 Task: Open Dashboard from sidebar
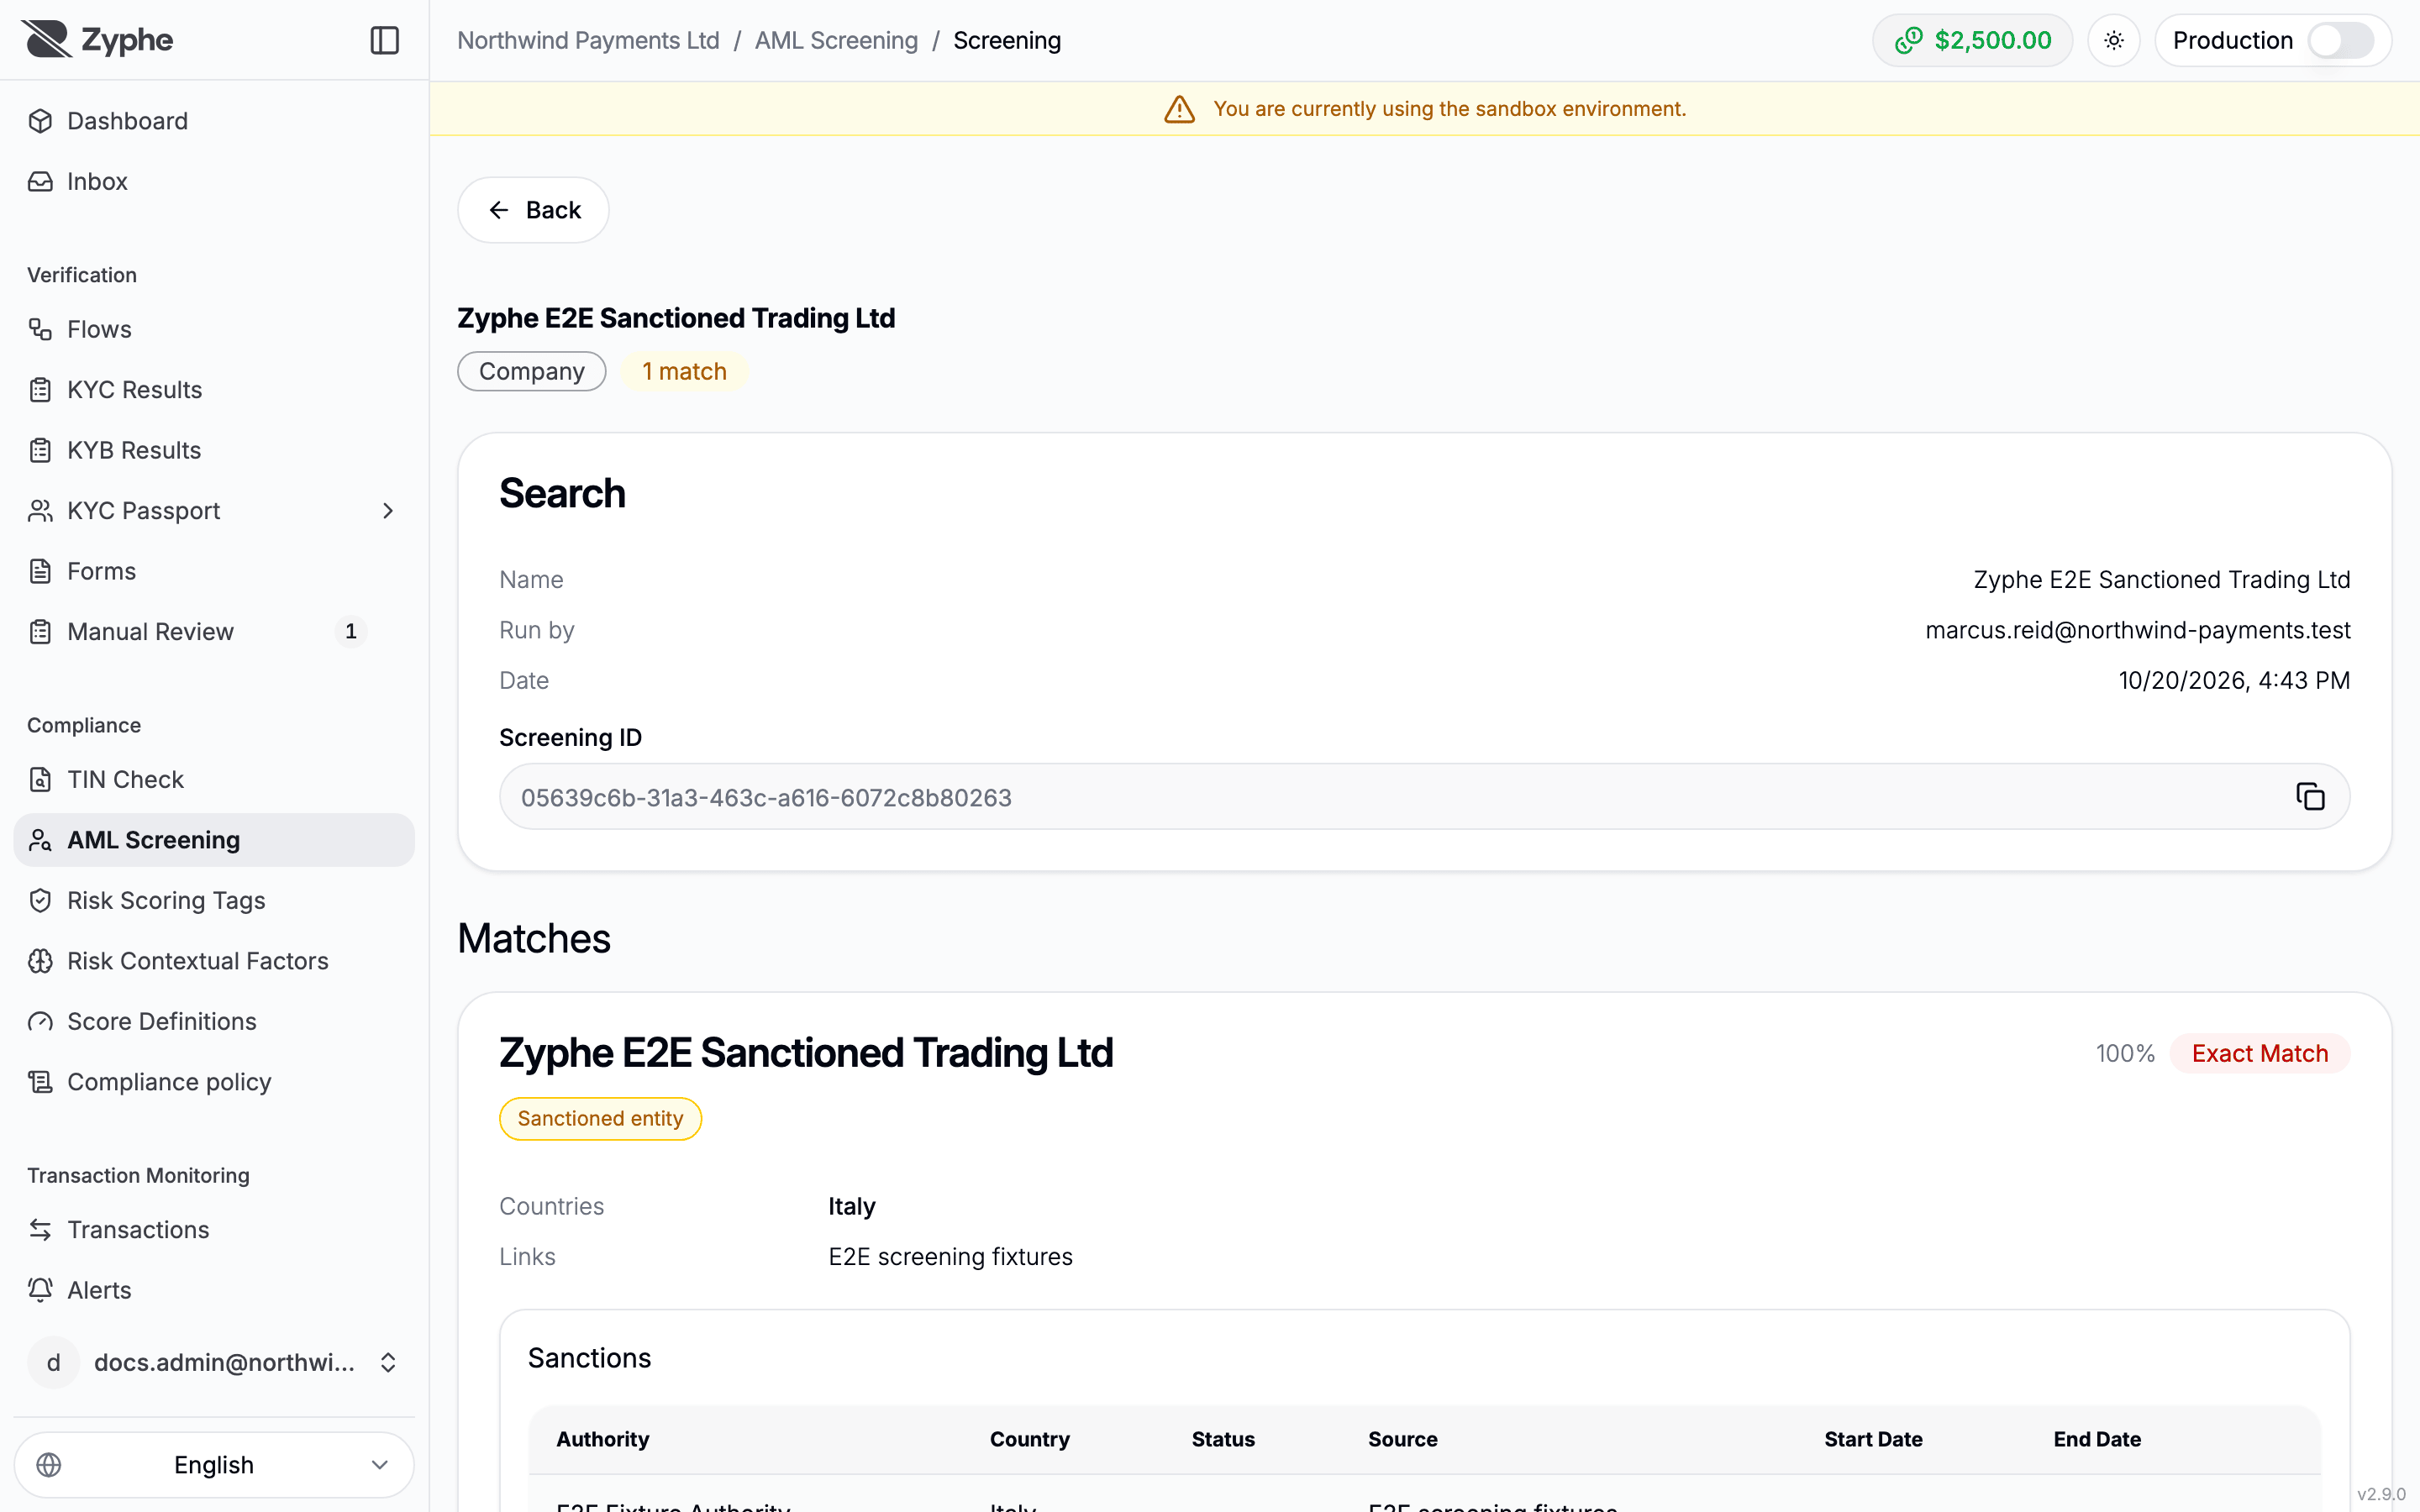tap(214, 121)
